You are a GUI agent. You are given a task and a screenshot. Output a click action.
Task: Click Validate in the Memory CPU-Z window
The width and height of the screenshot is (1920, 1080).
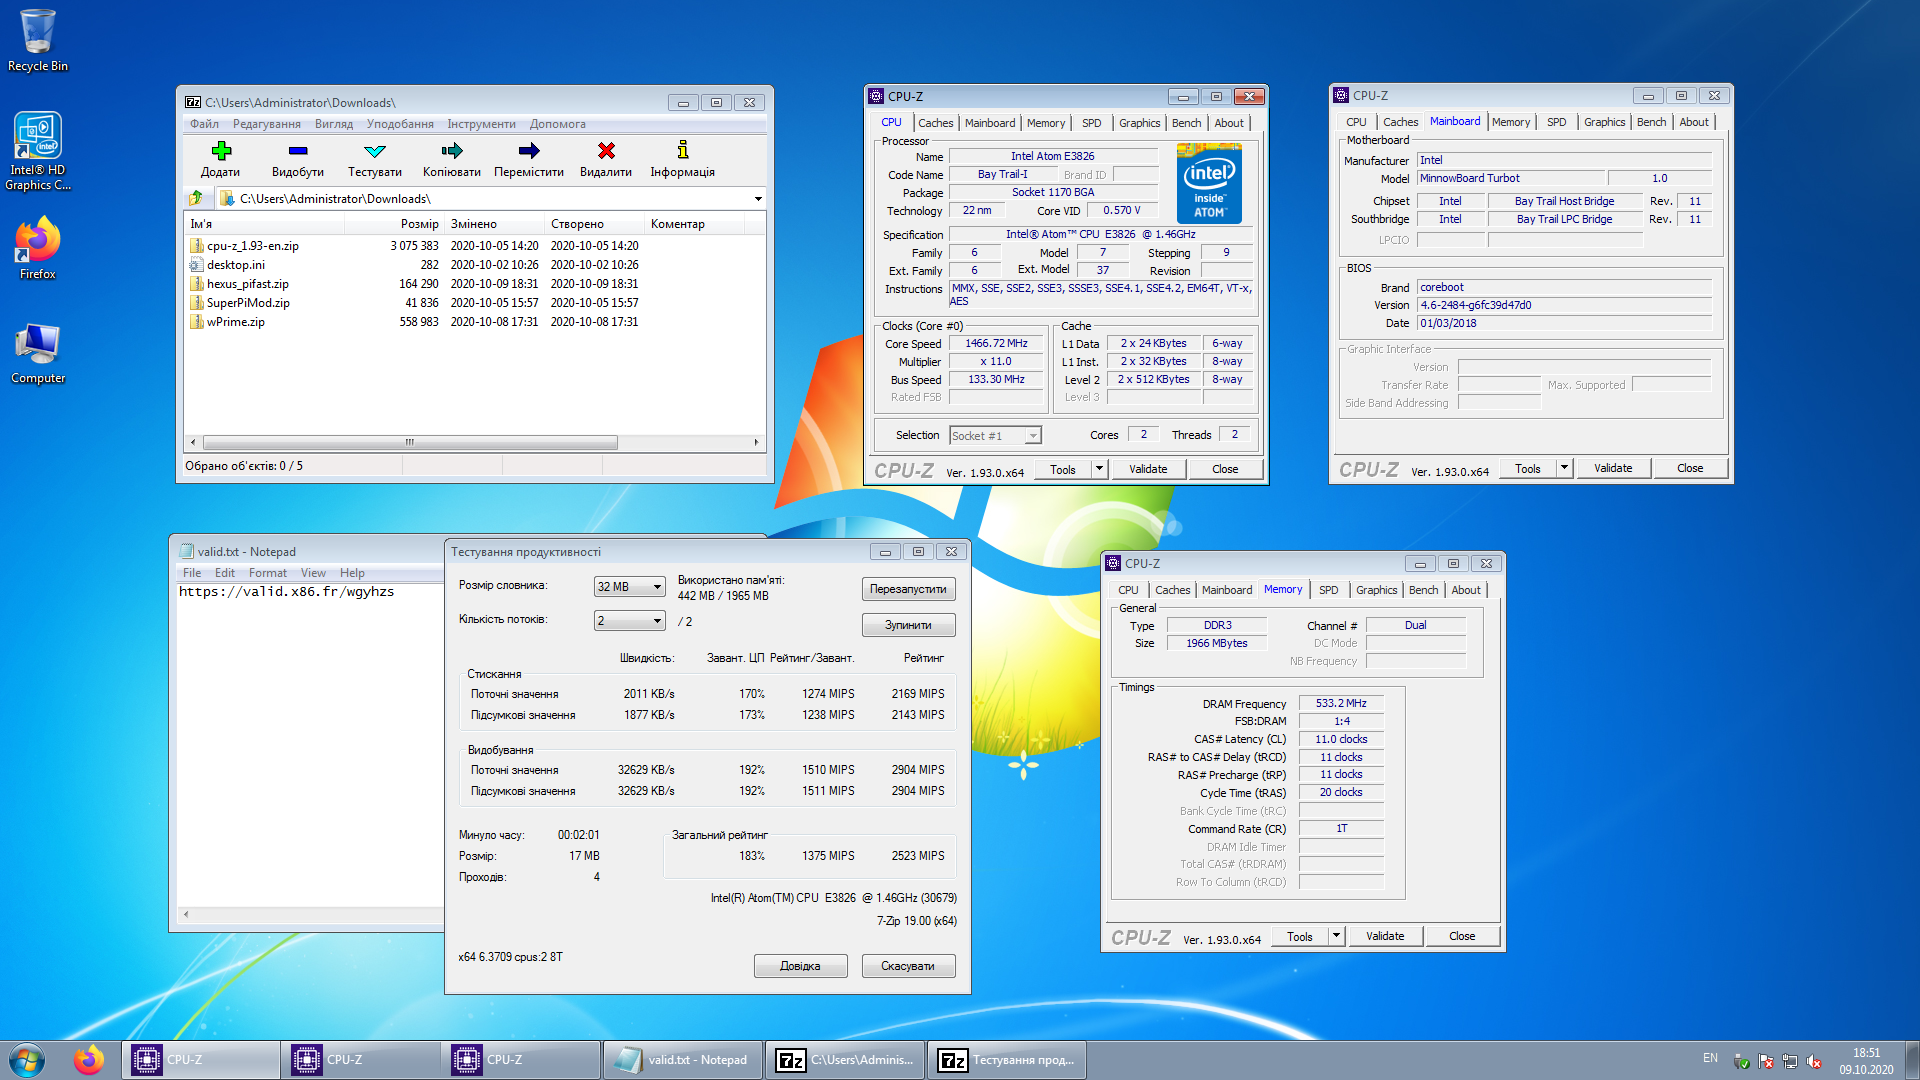click(x=1385, y=936)
